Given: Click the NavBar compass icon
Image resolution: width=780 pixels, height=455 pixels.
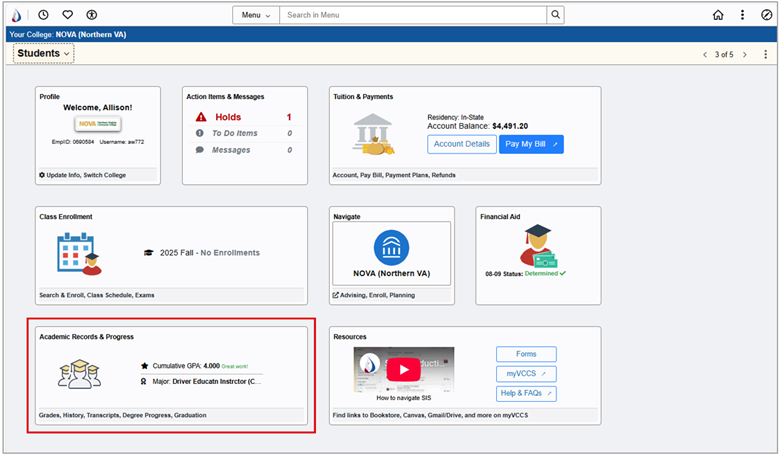Looking at the screenshot, I should click(x=766, y=15).
